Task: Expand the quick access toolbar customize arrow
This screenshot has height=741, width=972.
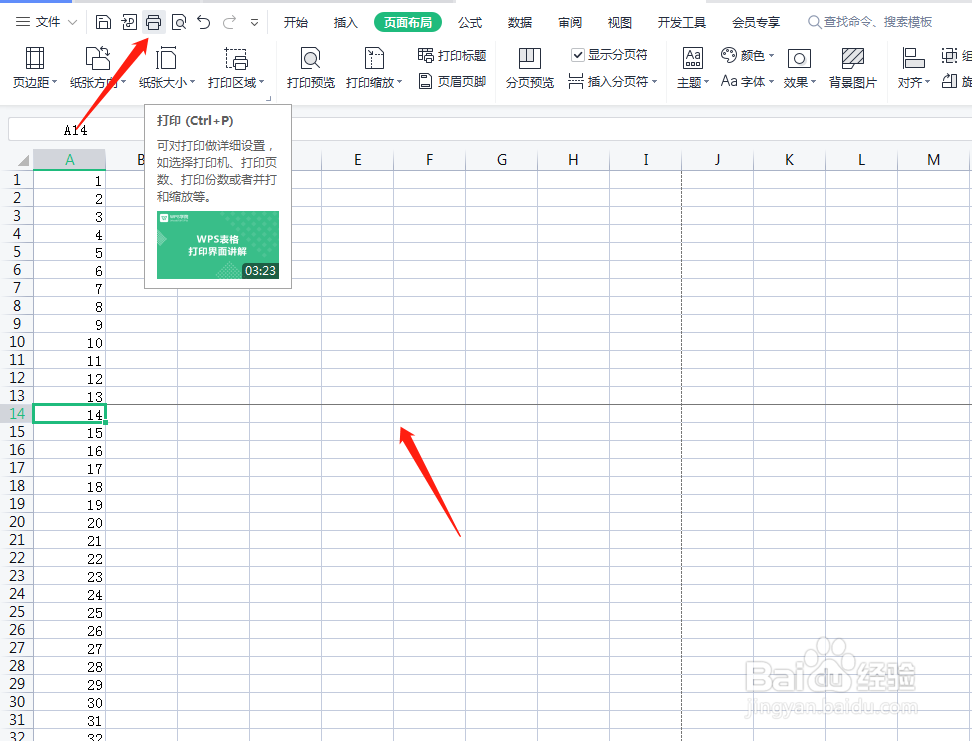Action: pyautogui.click(x=254, y=23)
